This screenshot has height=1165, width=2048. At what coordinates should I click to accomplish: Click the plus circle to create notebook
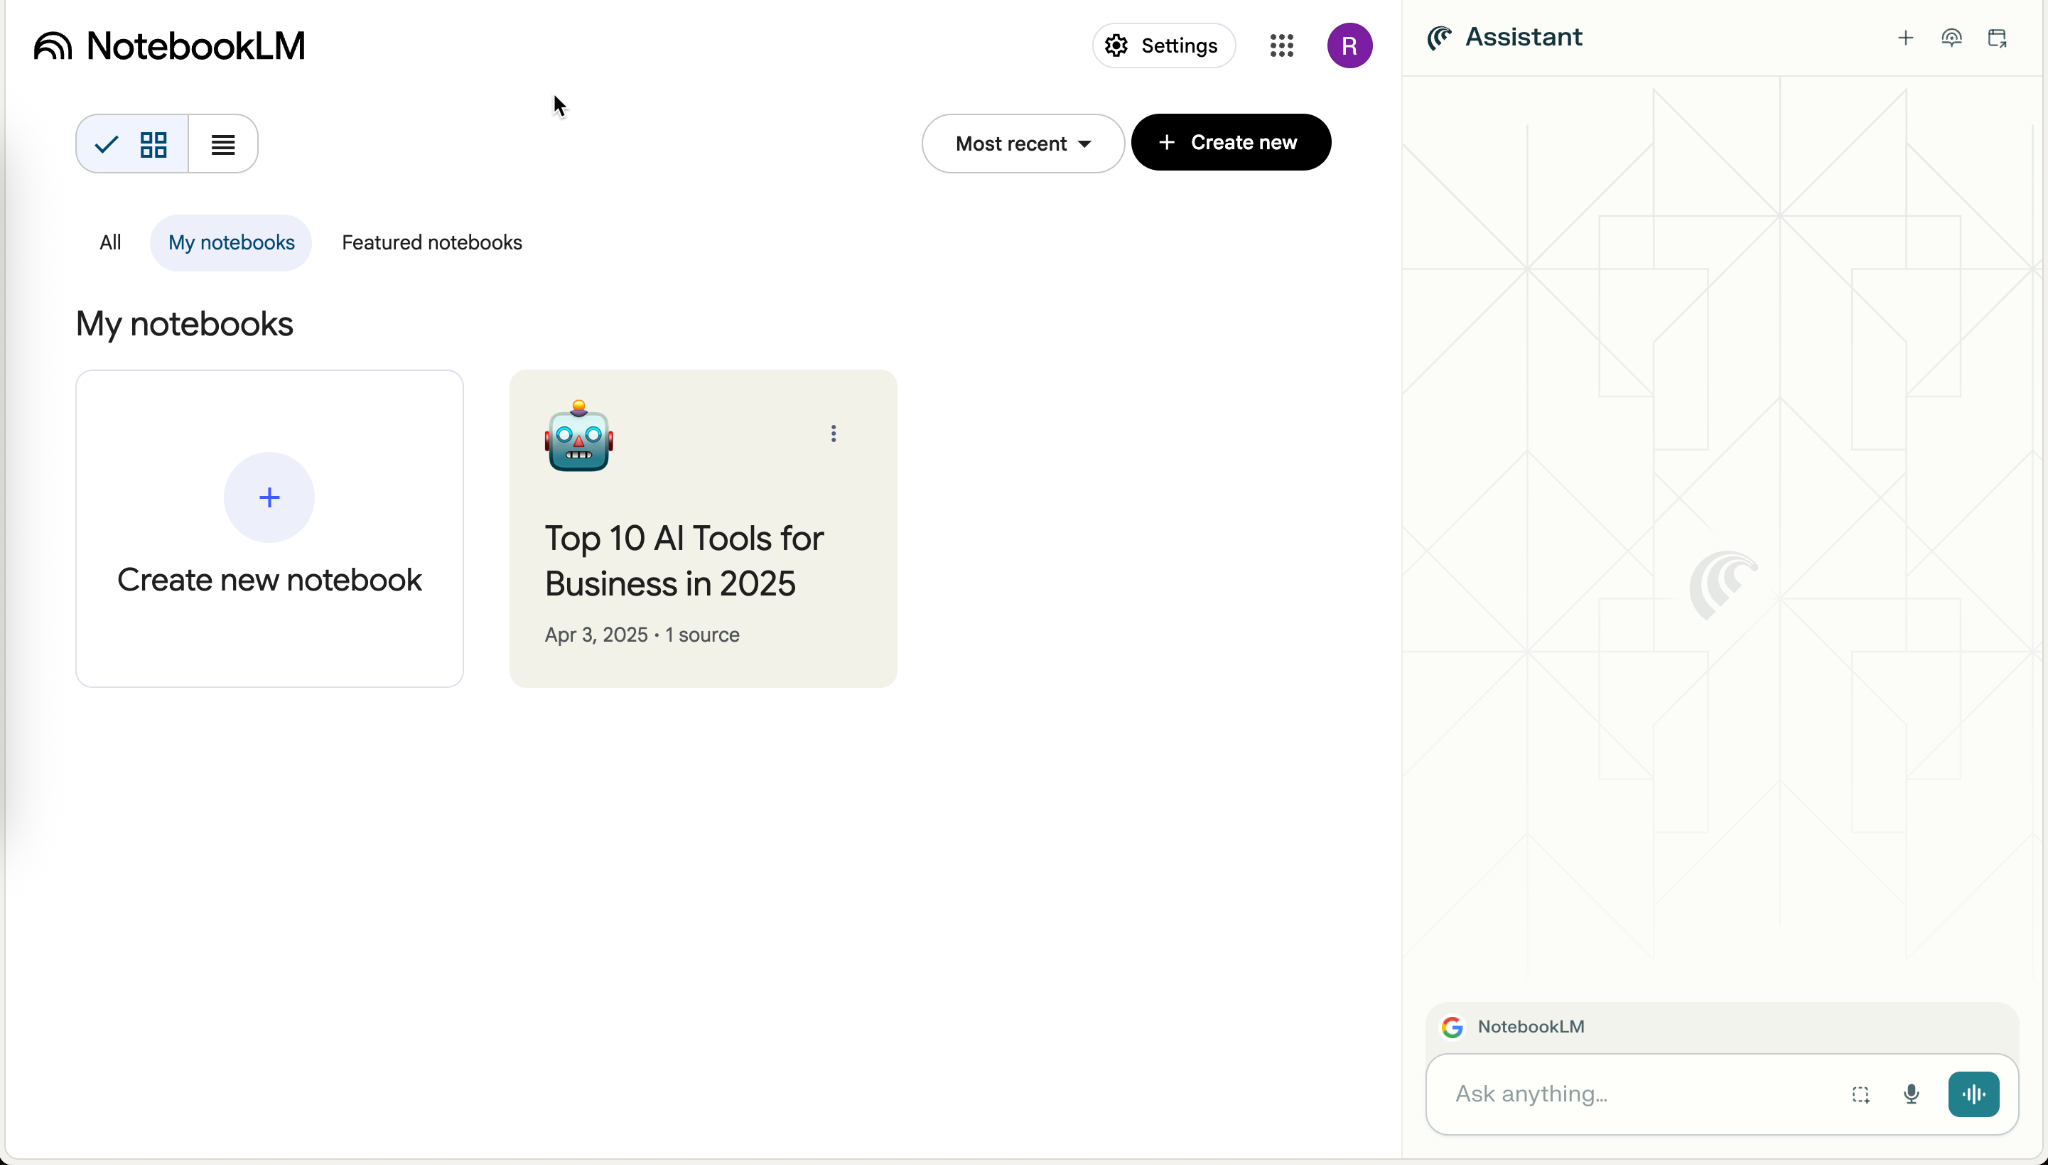pyautogui.click(x=269, y=497)
